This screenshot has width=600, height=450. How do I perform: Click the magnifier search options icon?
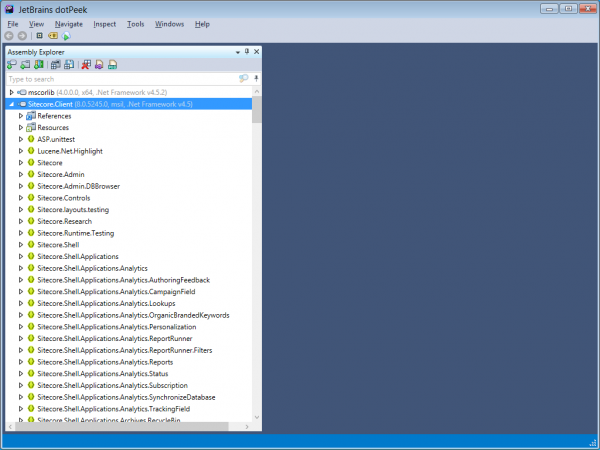point(243,78)
